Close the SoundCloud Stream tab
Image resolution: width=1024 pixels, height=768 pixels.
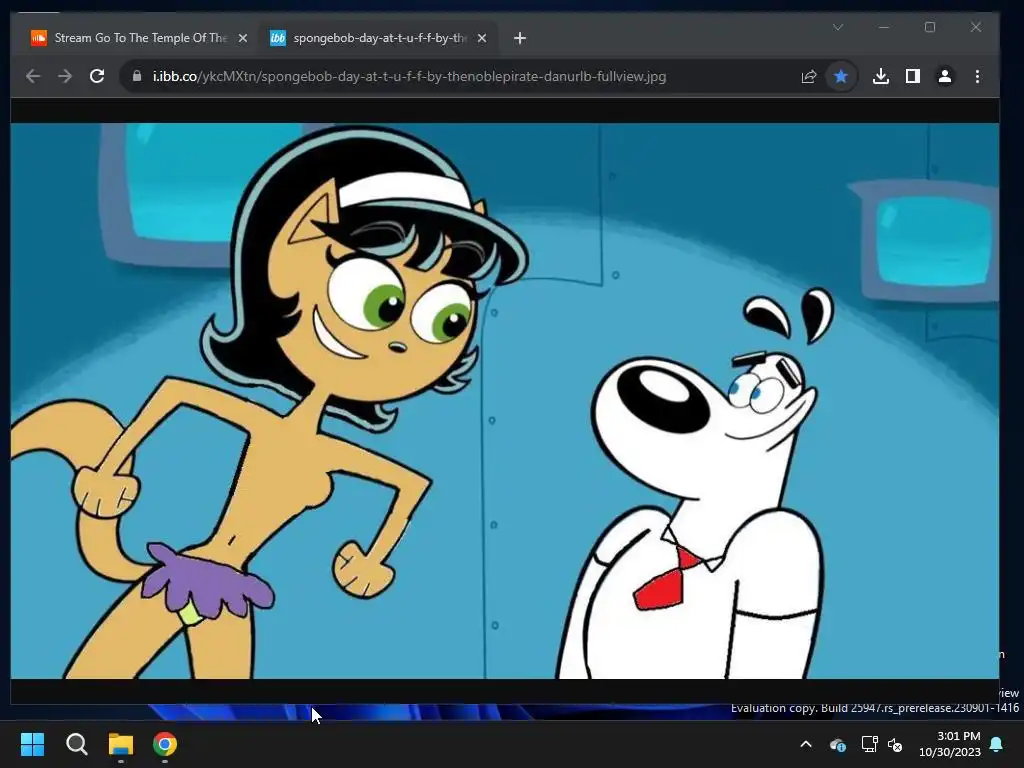click(243, 39)
